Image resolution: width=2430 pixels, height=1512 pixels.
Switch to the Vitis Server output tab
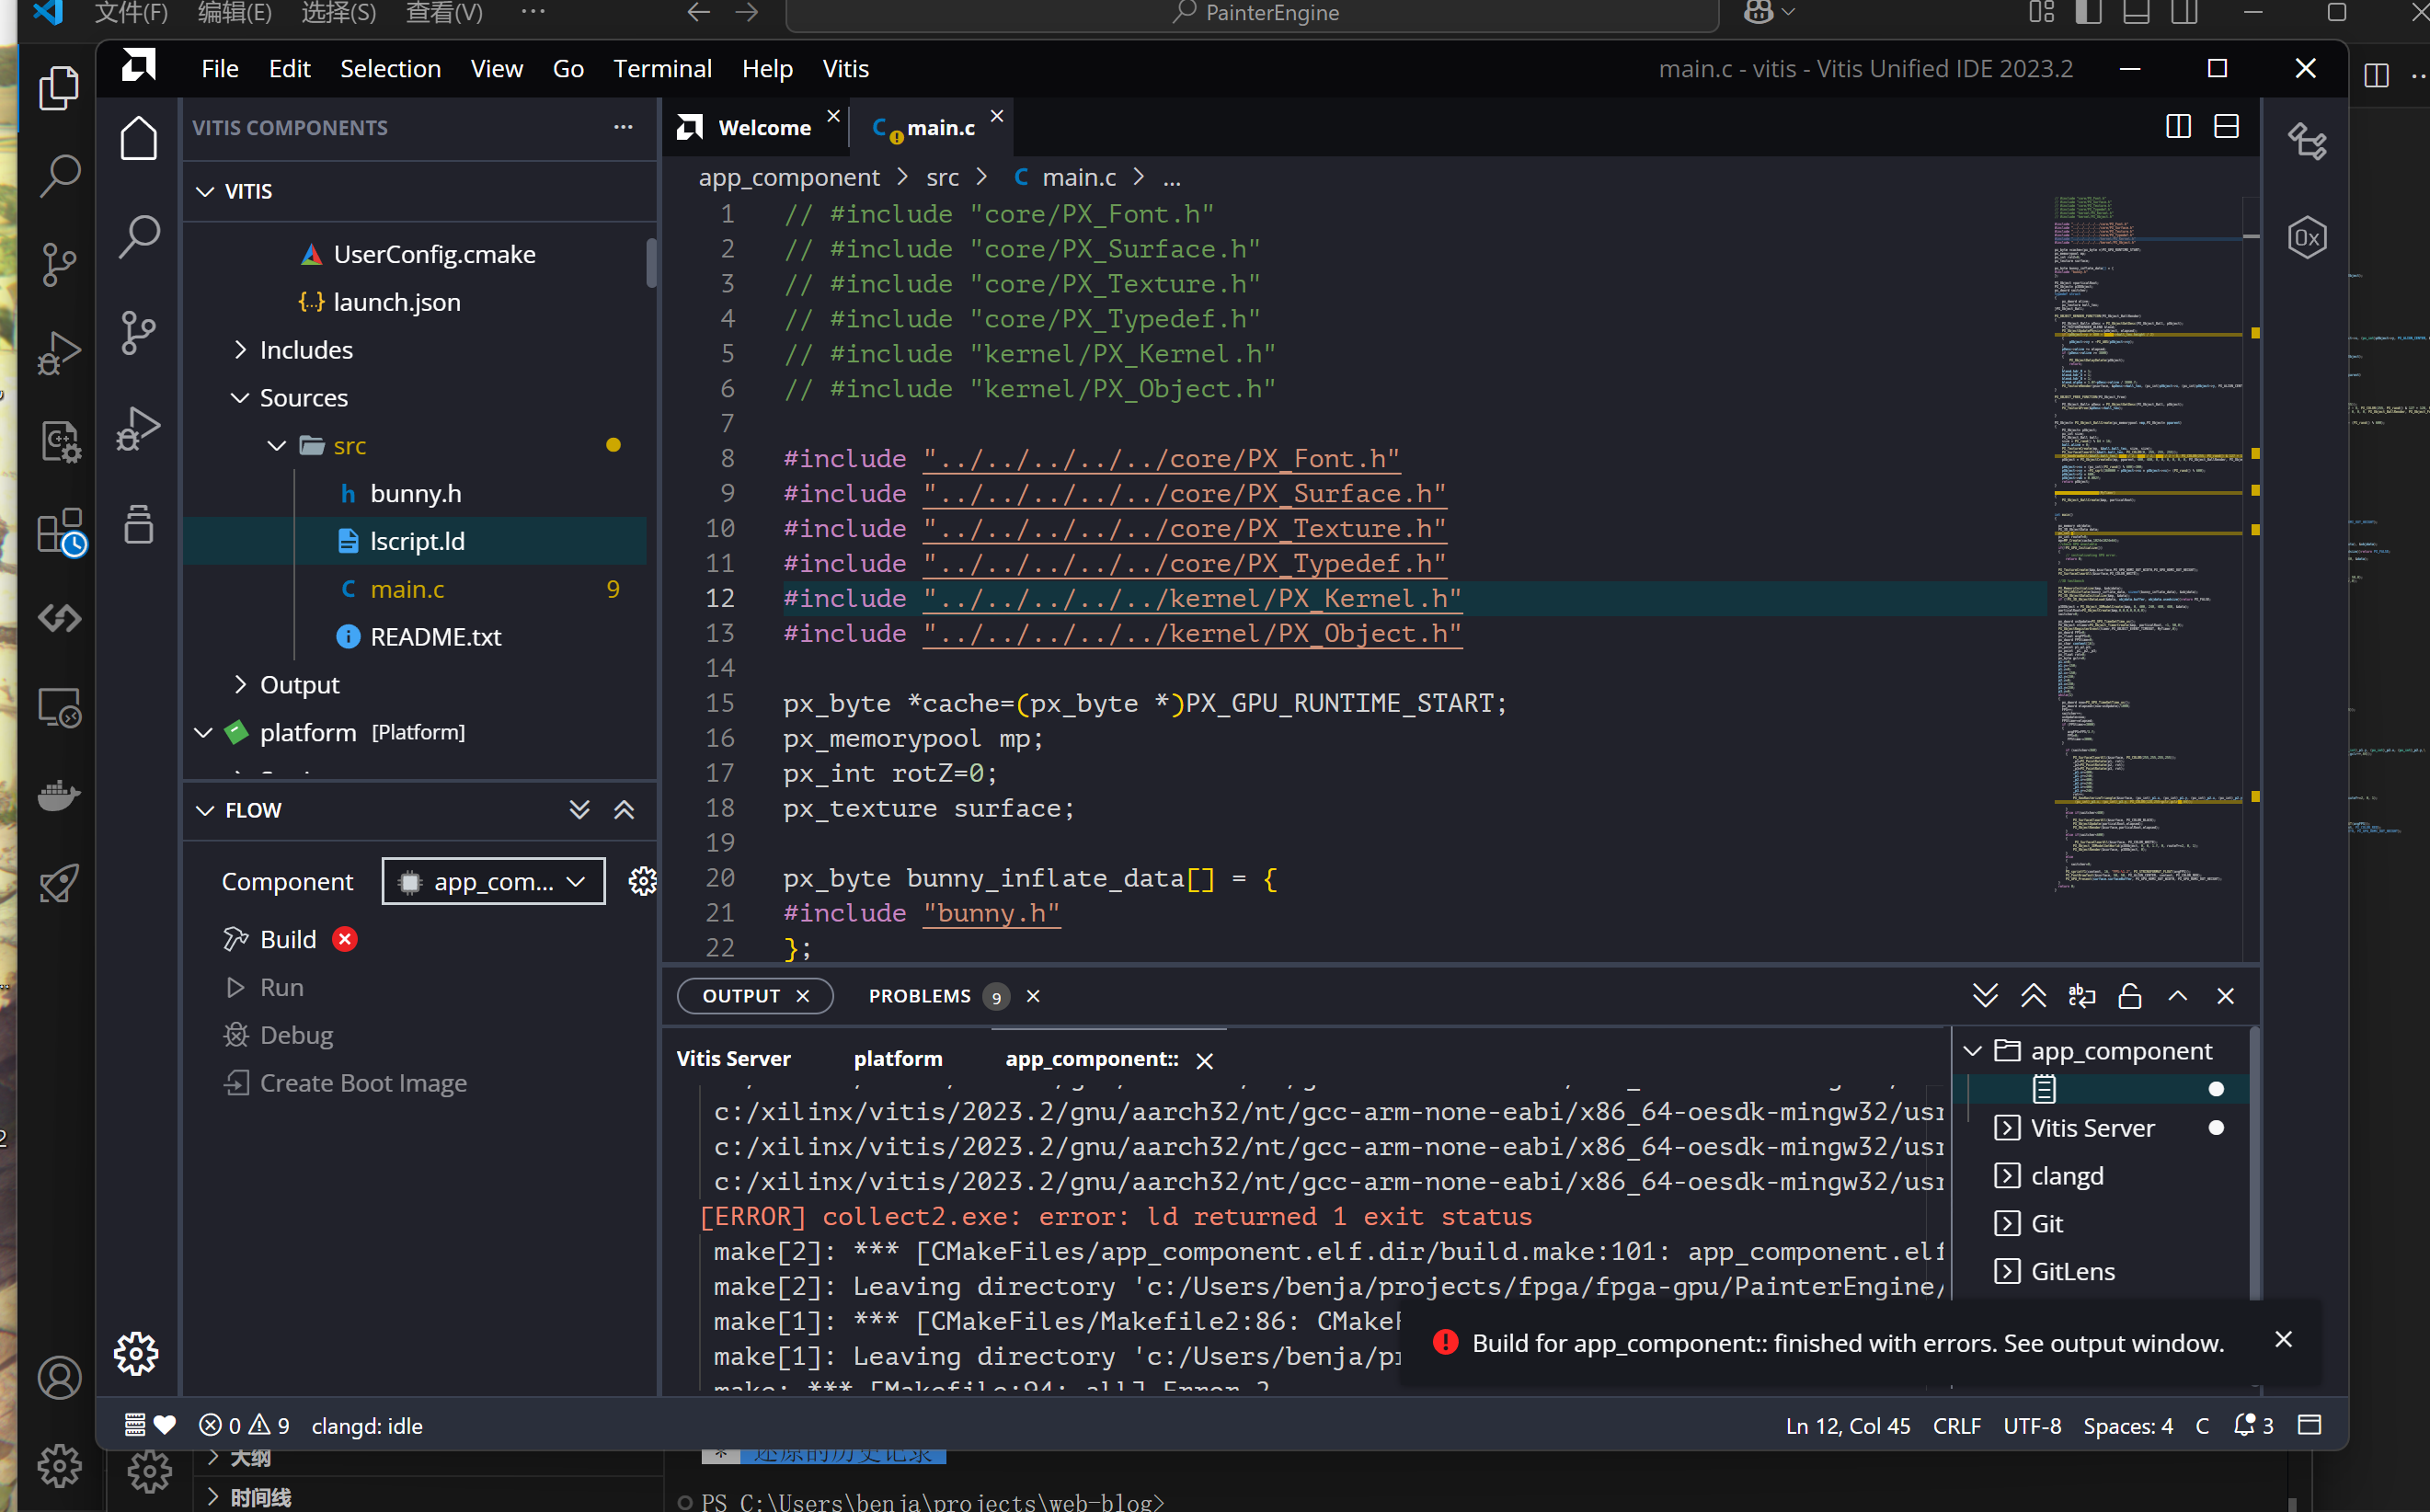click(x=733, y=1058)
